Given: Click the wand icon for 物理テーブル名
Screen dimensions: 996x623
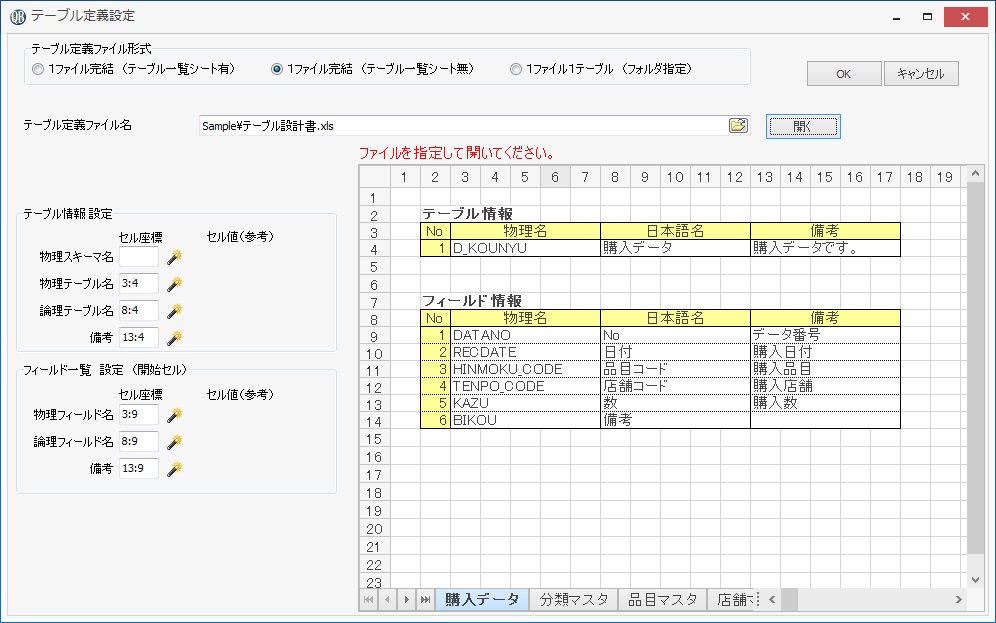Looking at the screenshot, I should point(174,284).
